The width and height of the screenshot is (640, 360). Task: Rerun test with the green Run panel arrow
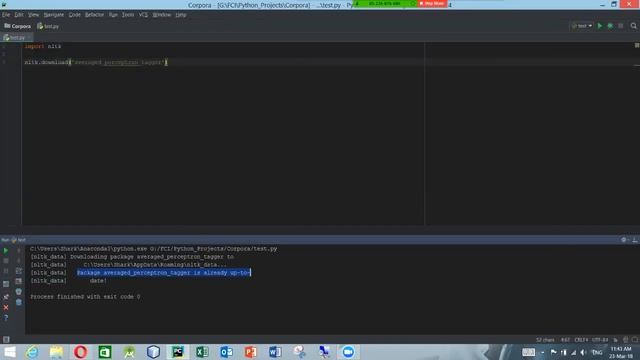(x=6, y=250)
